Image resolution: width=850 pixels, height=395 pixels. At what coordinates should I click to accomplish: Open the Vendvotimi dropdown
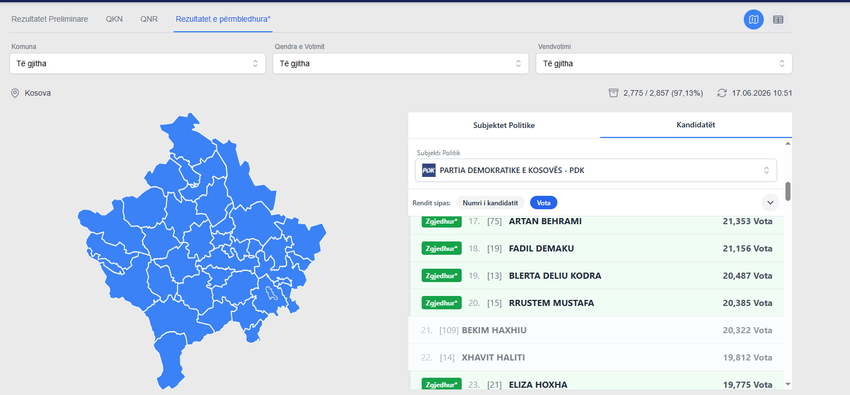[x=664, y=63]
